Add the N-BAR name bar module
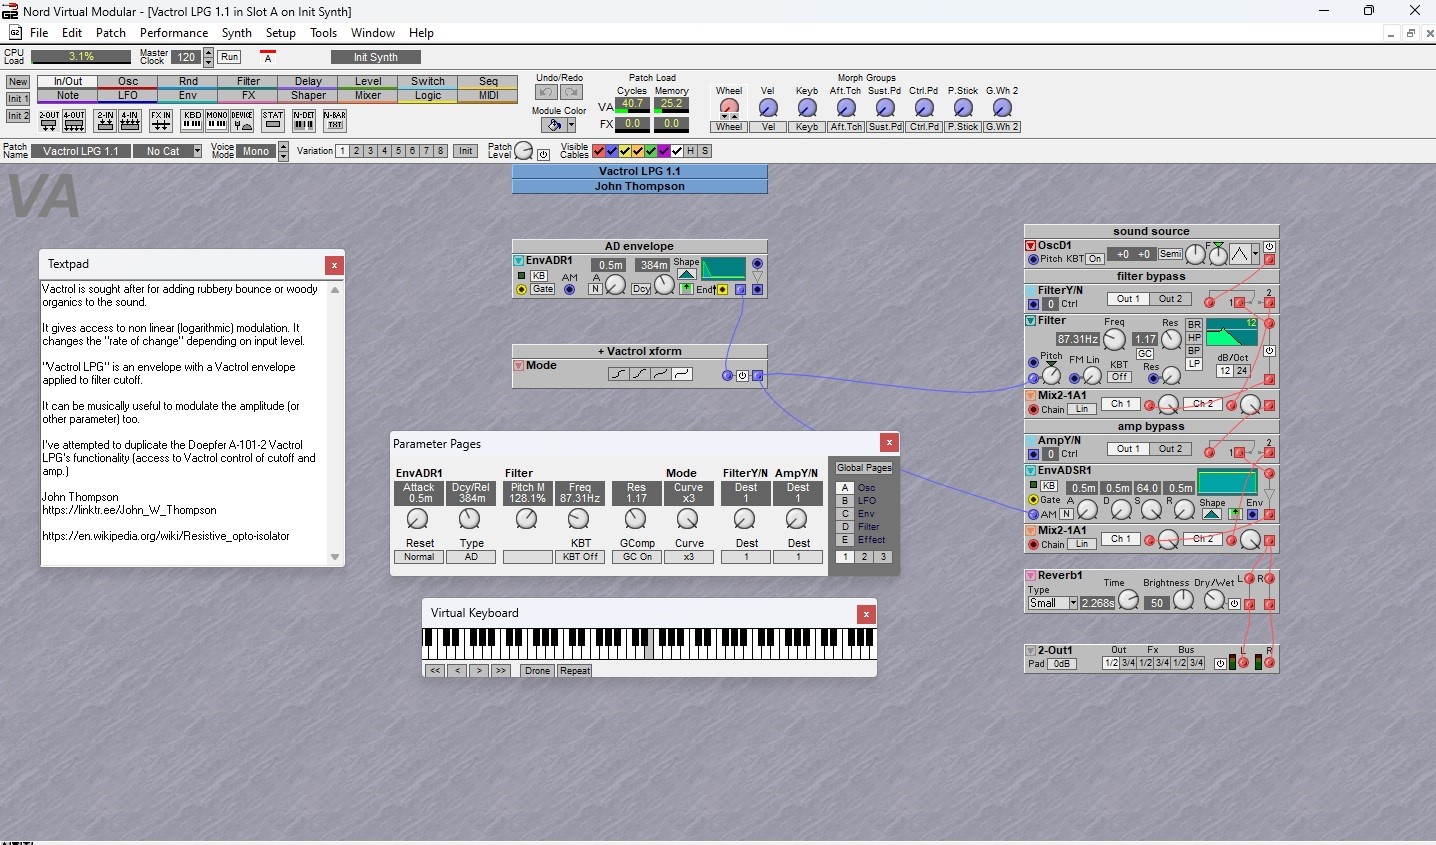The height and width of the screenshot is (845, 1436). pyautogui.click(x=335, y=121)
